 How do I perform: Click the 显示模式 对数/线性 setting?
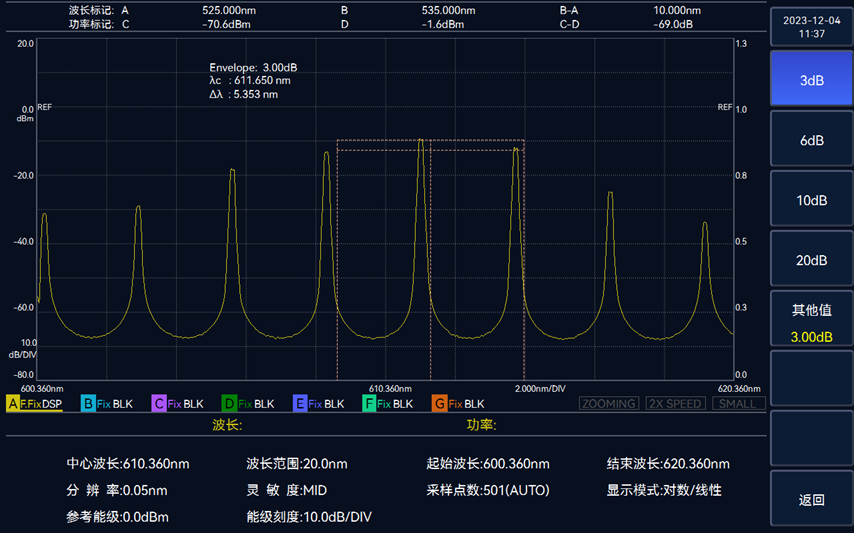664,490
